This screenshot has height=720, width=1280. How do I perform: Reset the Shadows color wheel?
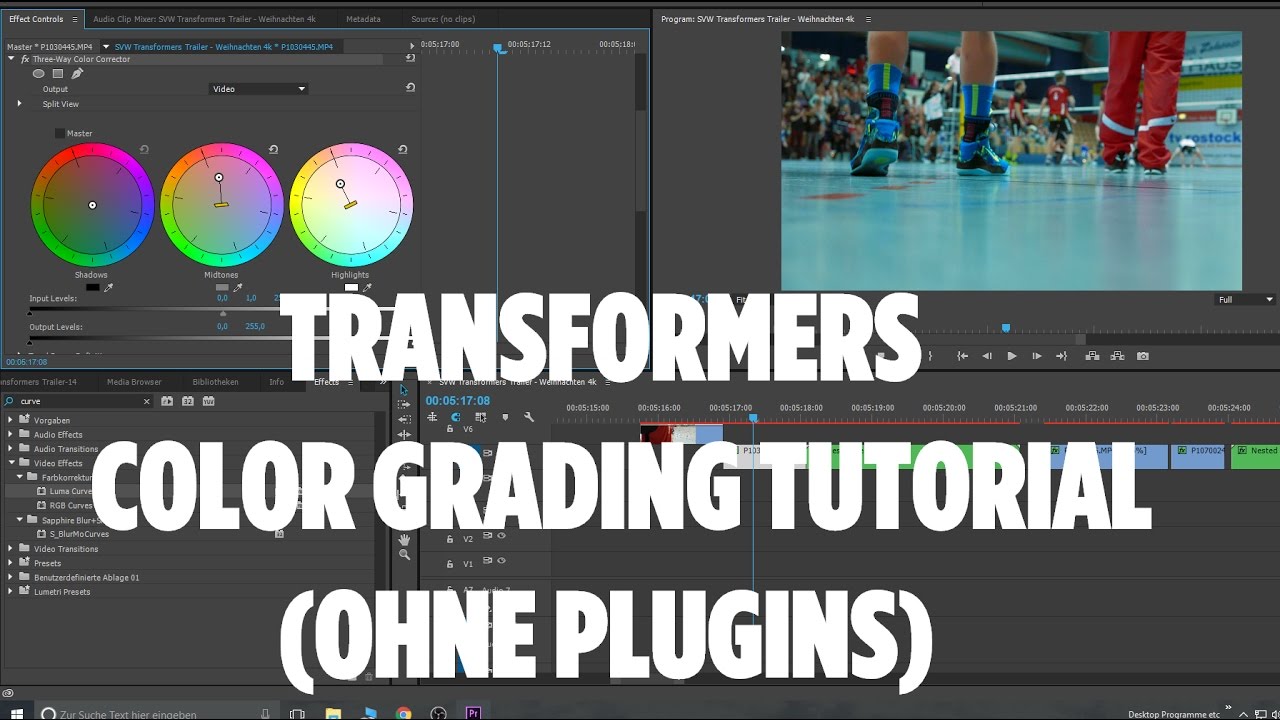(x=144, y=150)
